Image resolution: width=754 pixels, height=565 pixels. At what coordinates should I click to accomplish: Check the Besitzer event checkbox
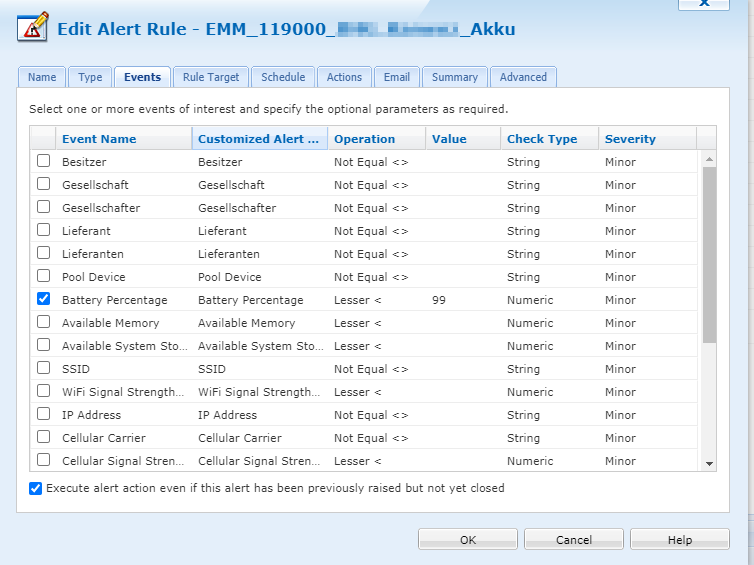43,161
